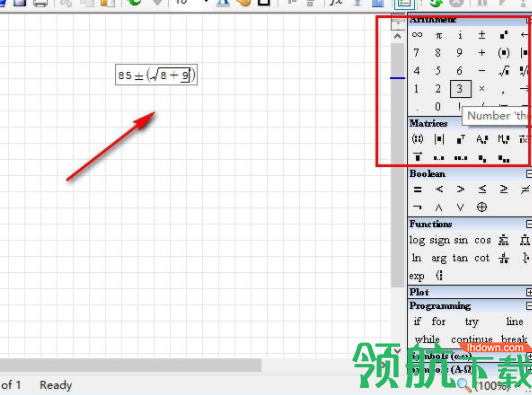Click the expression 85±(√8+9) on worksheet
Viewport: 532px width, 395px height.
click(156, 75)
